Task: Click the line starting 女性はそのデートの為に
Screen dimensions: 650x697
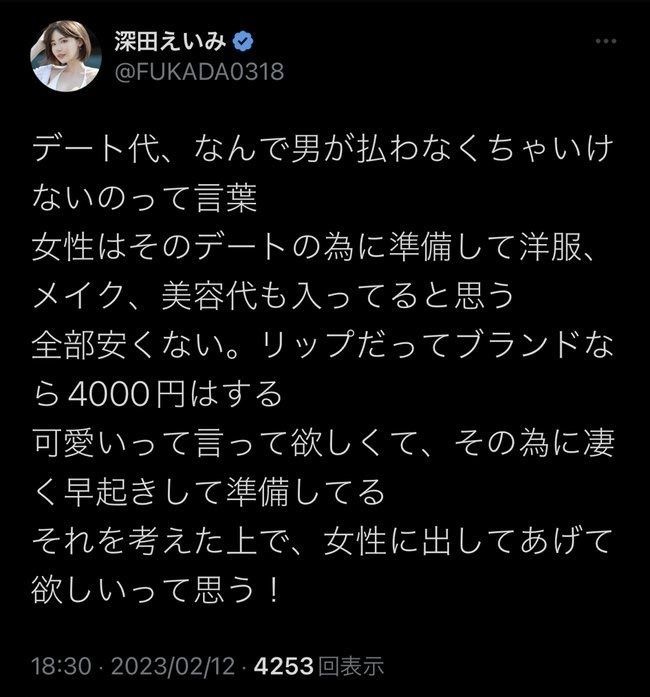Action: pyautogui.click(x=314, y=248)
